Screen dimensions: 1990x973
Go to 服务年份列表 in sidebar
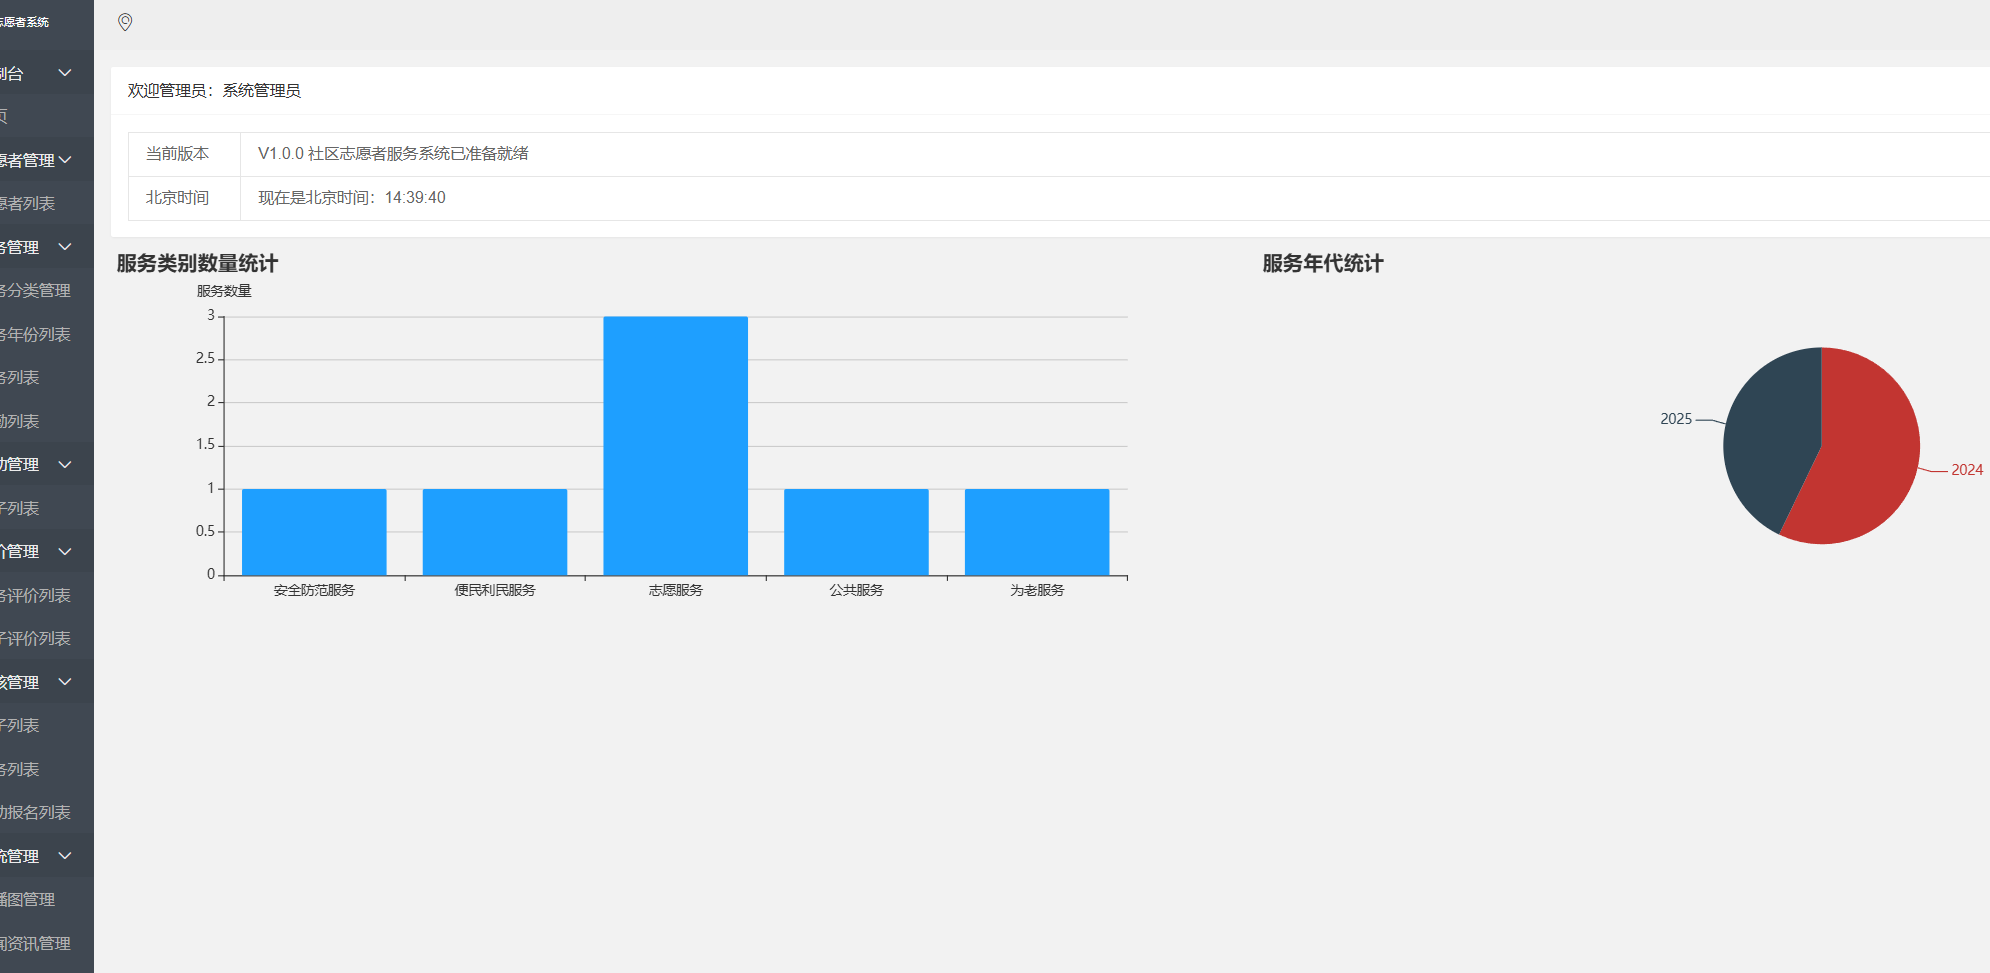pos(35,335)
